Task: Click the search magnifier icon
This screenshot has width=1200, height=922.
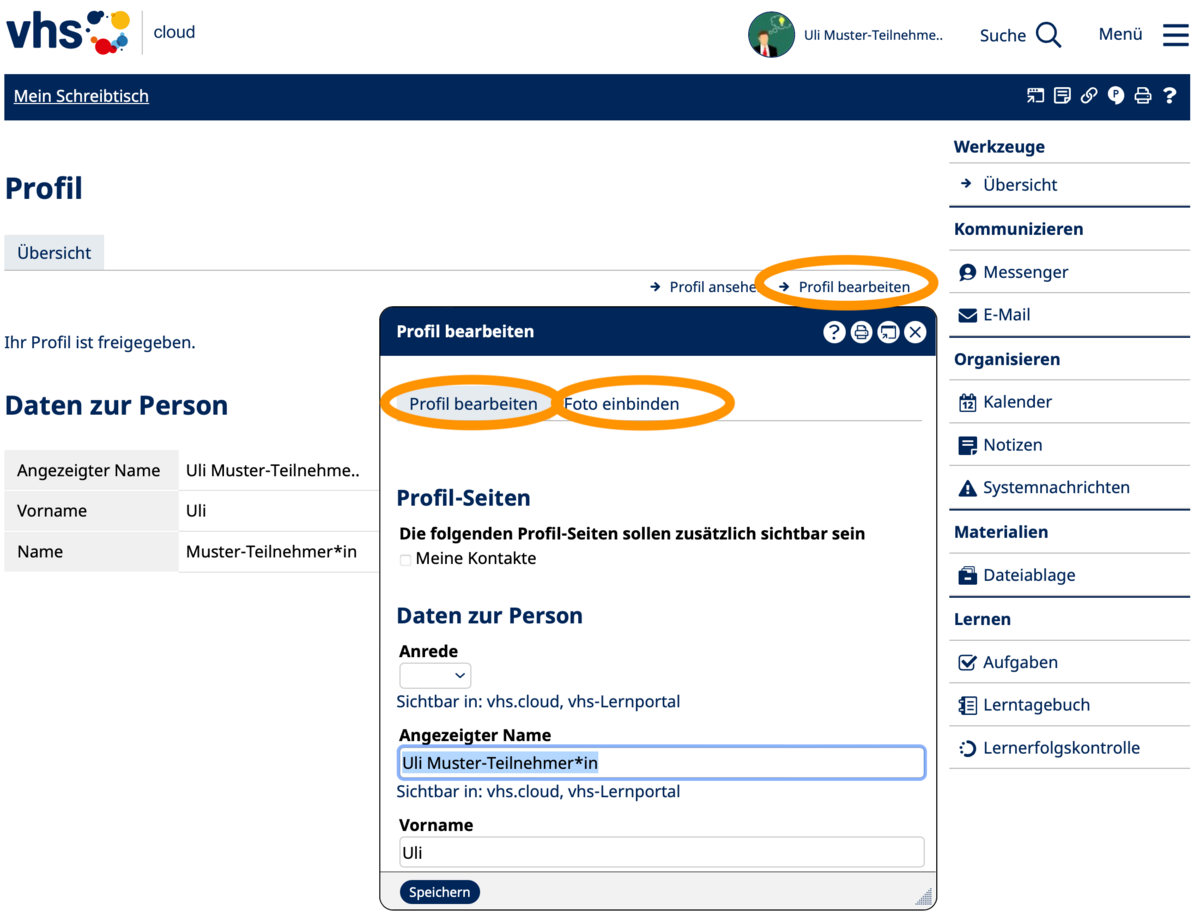Action: pyautogui.click(x=1048, y=35)
